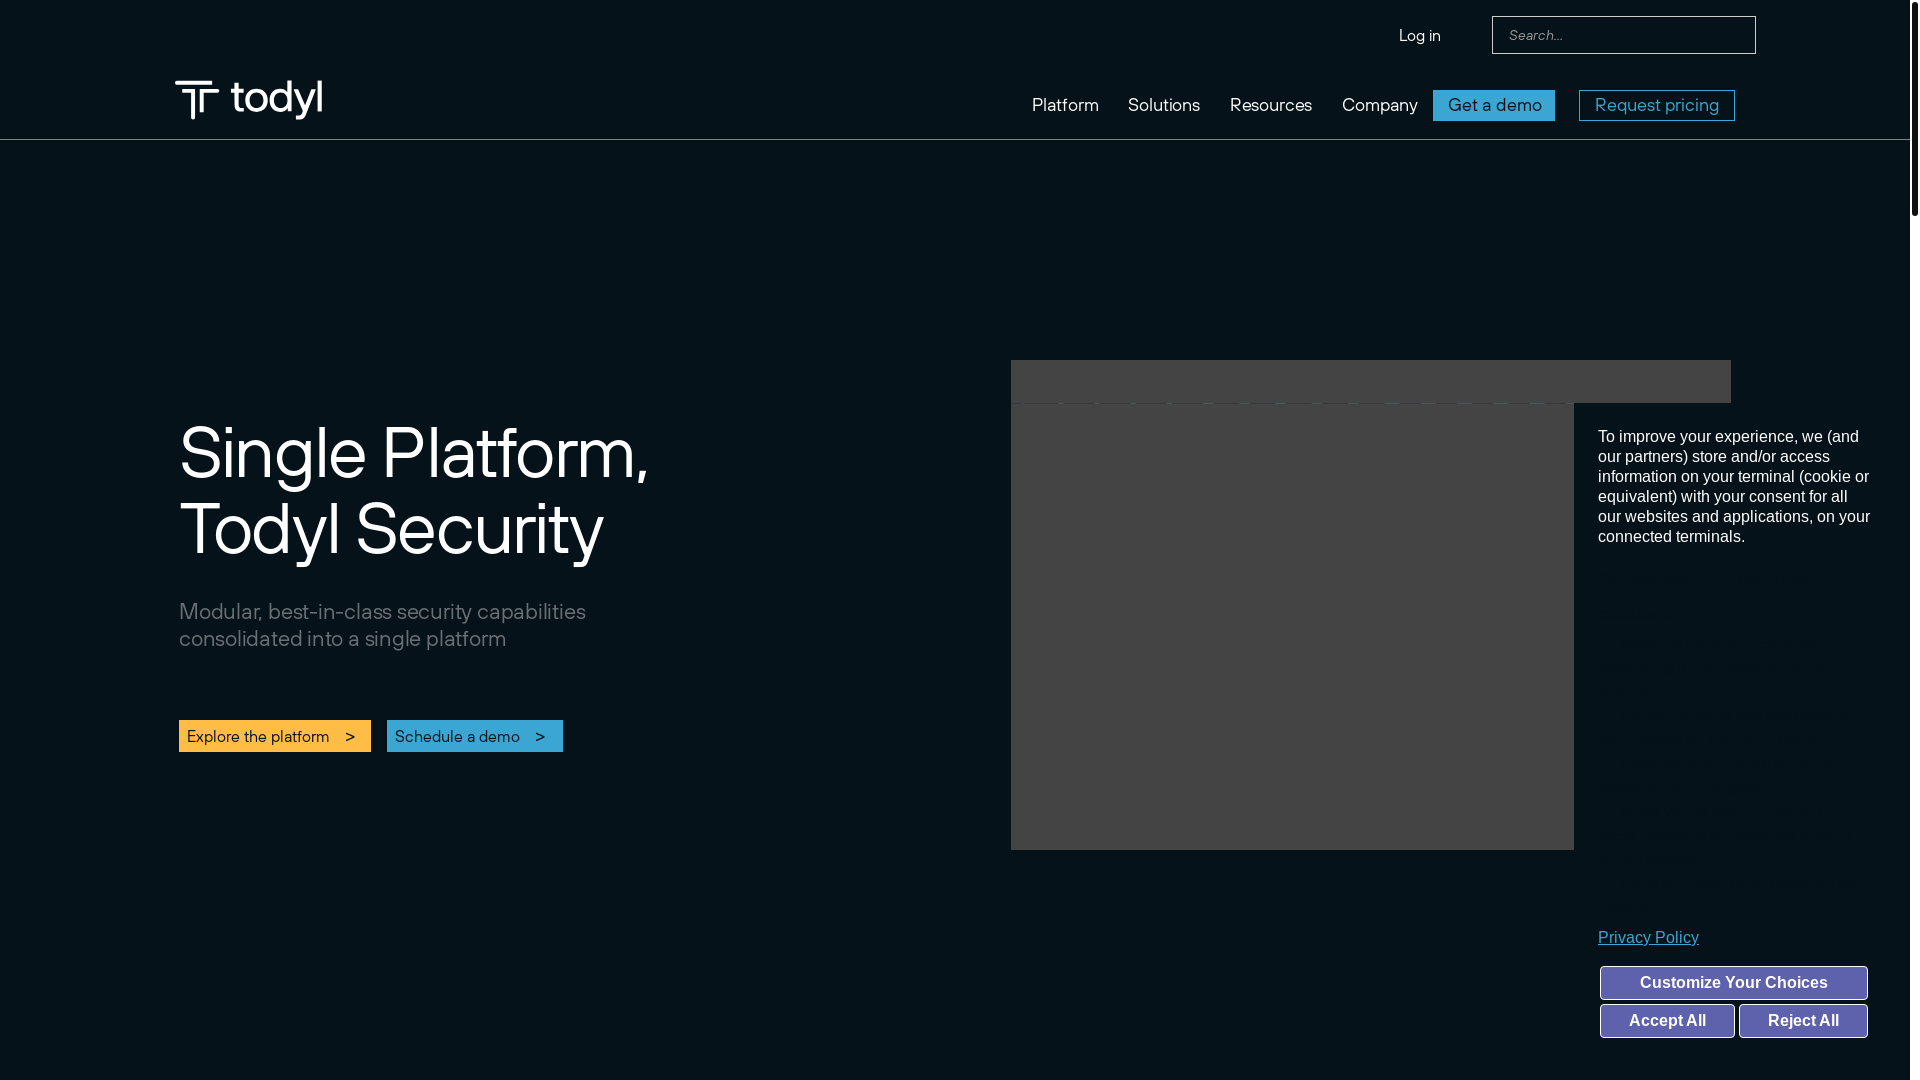Open the Platform menu
This screenshot has height=1080, width=1920.
tap(1065, 105)
